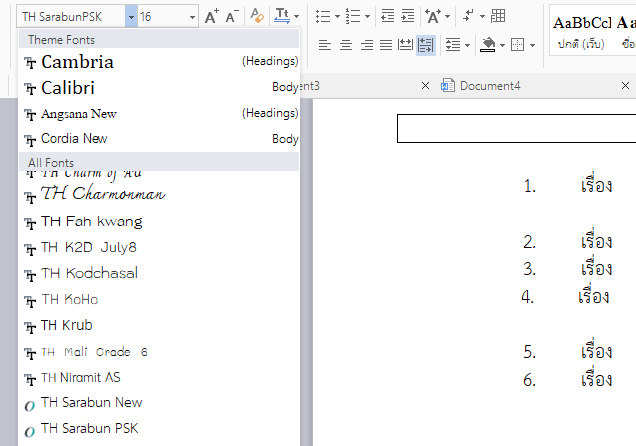
Task: Click the empty bordered box in document
Action: tap(516, 129)
